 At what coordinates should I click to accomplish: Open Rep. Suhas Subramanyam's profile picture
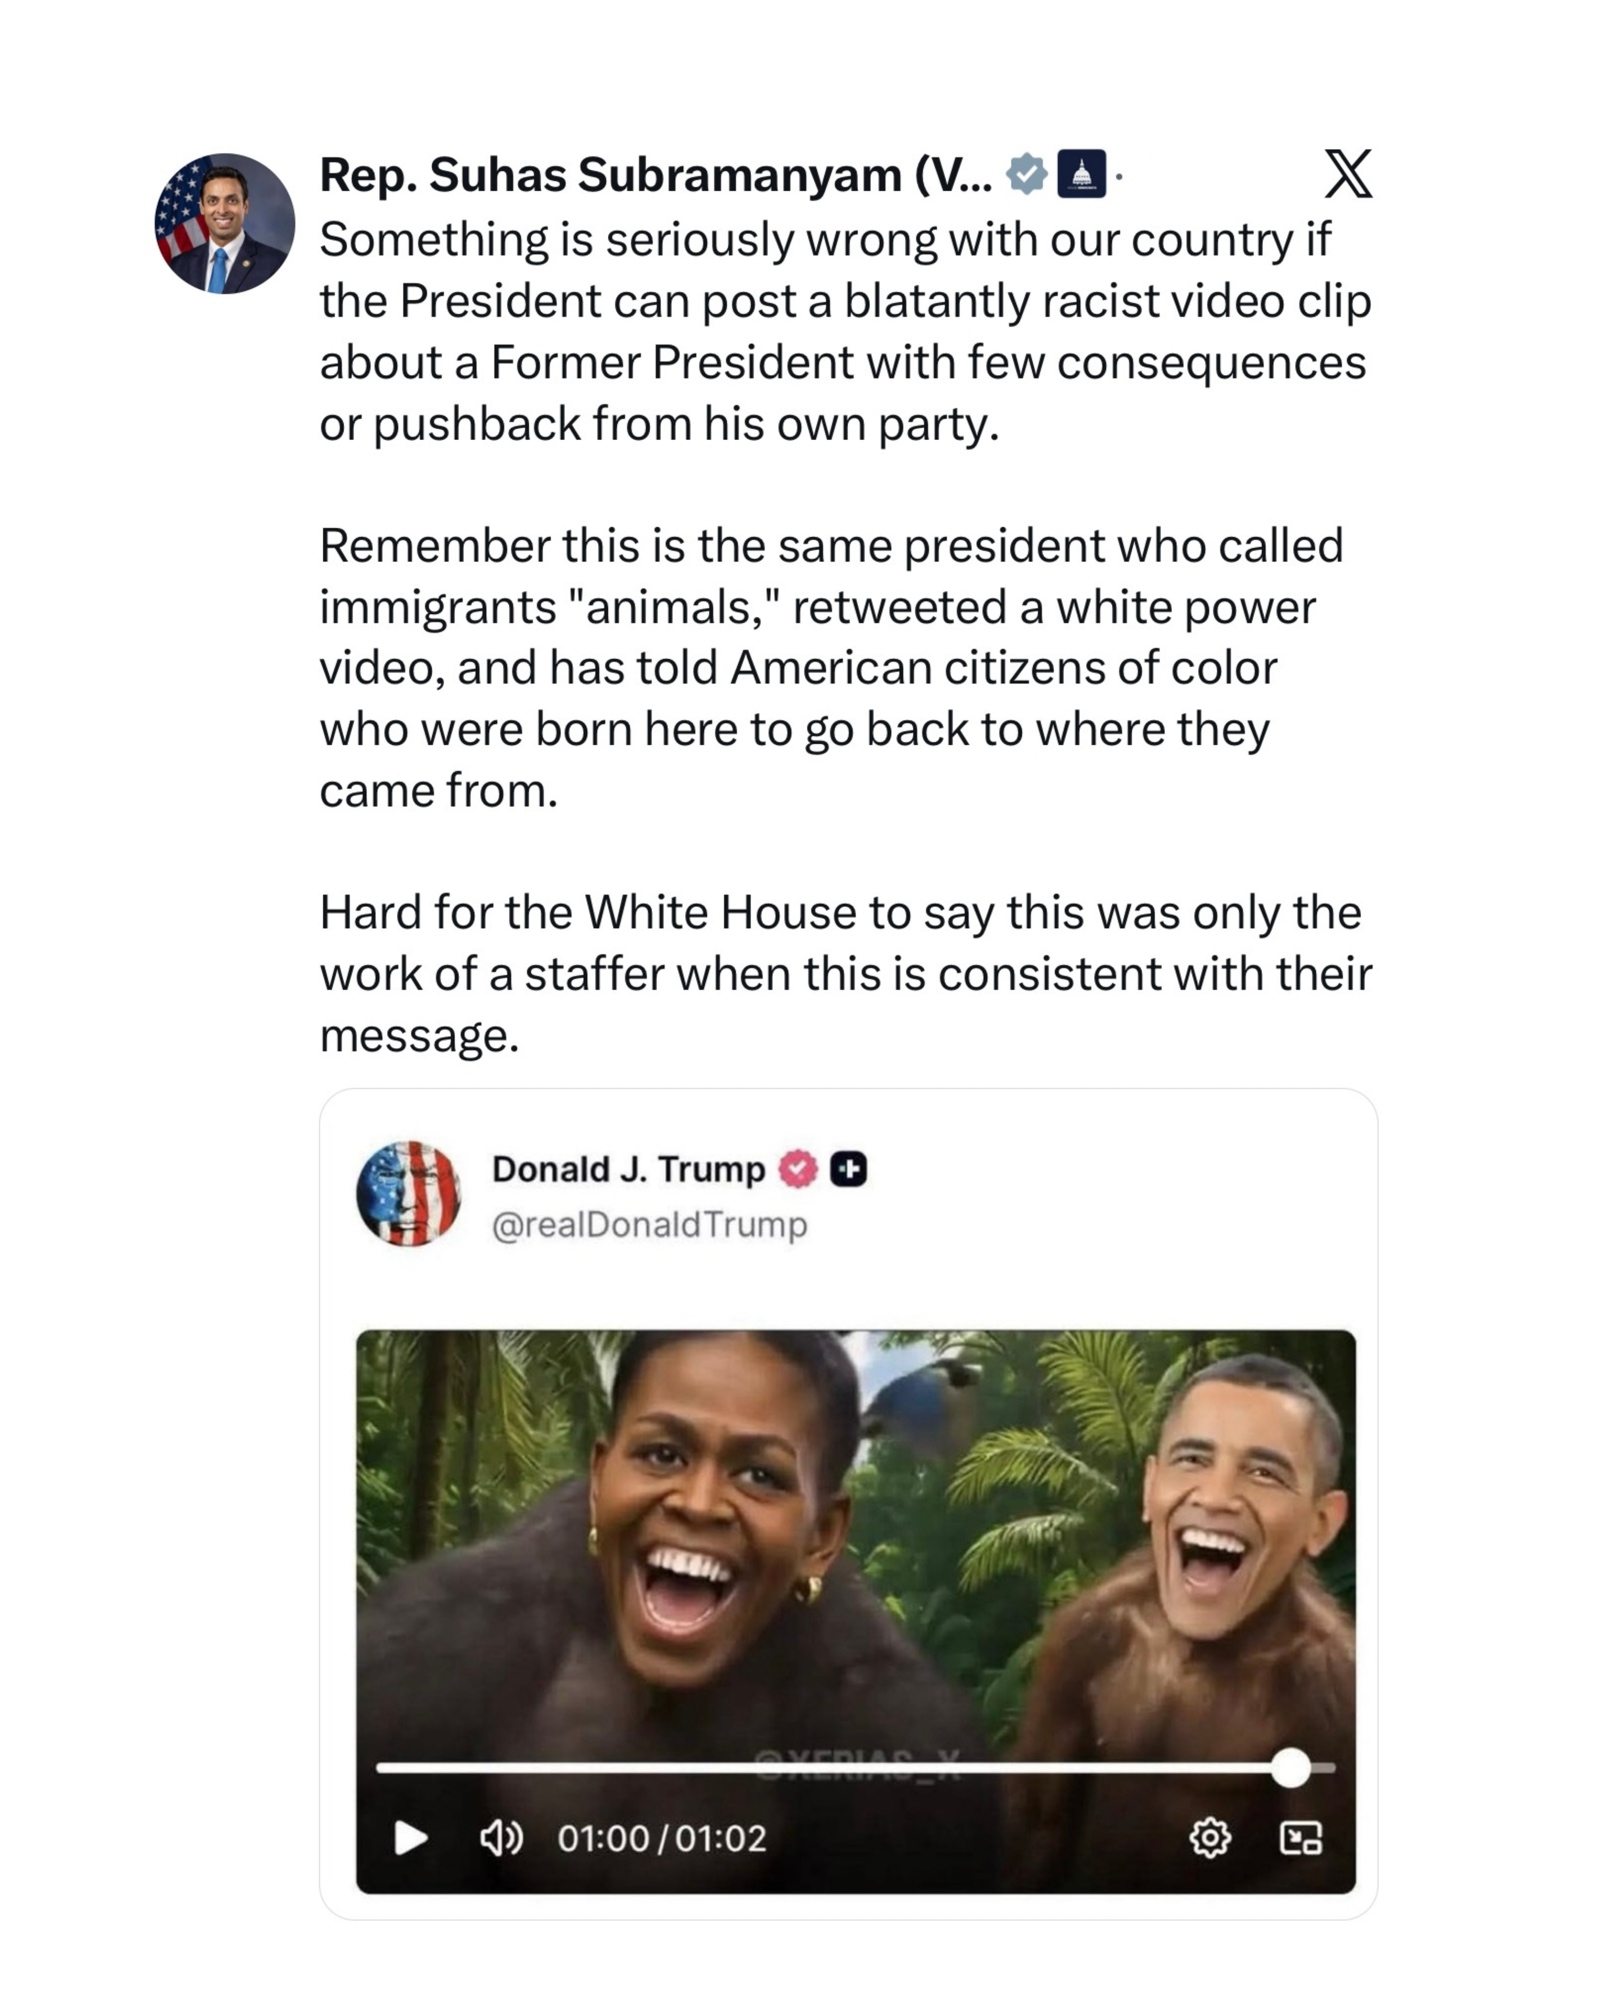click(x=224, y=223)
